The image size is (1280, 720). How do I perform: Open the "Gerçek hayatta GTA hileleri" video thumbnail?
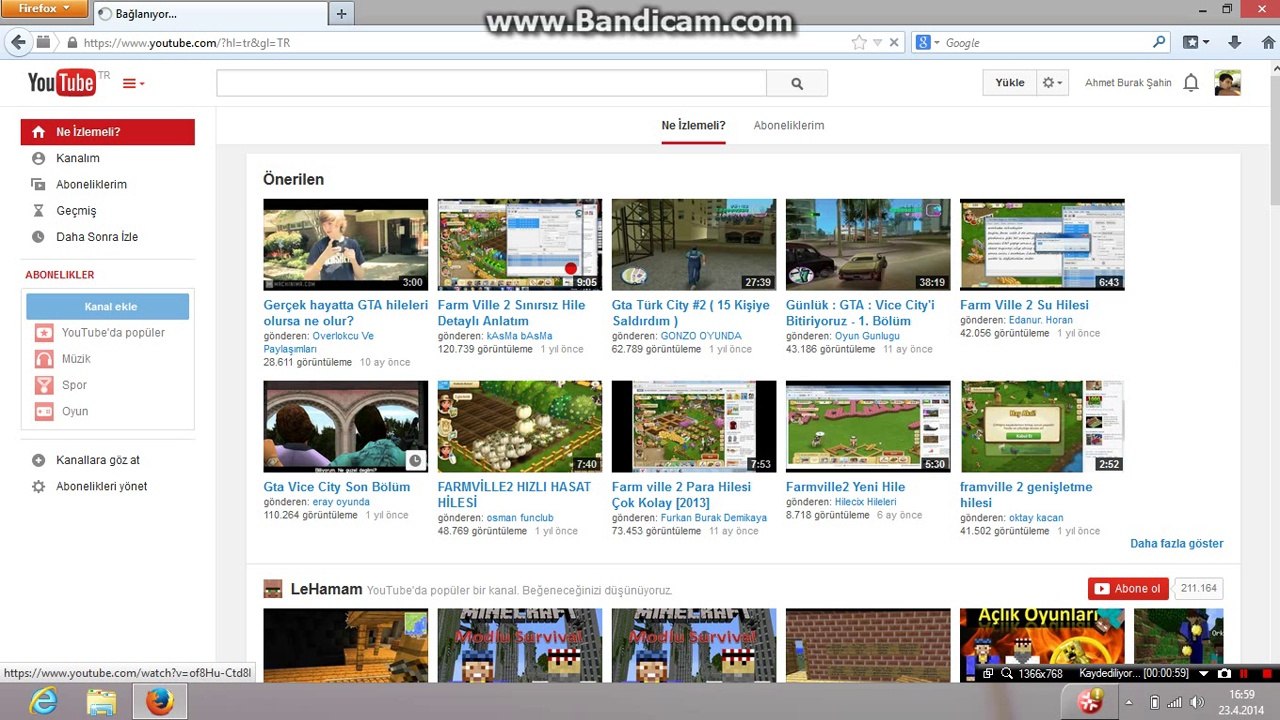[346, 245]
